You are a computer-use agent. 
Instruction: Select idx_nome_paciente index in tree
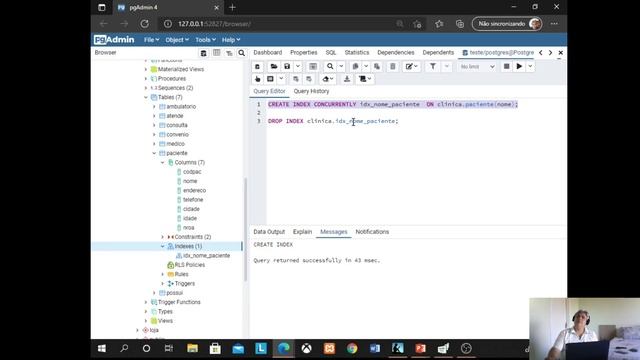coord(206,256)
